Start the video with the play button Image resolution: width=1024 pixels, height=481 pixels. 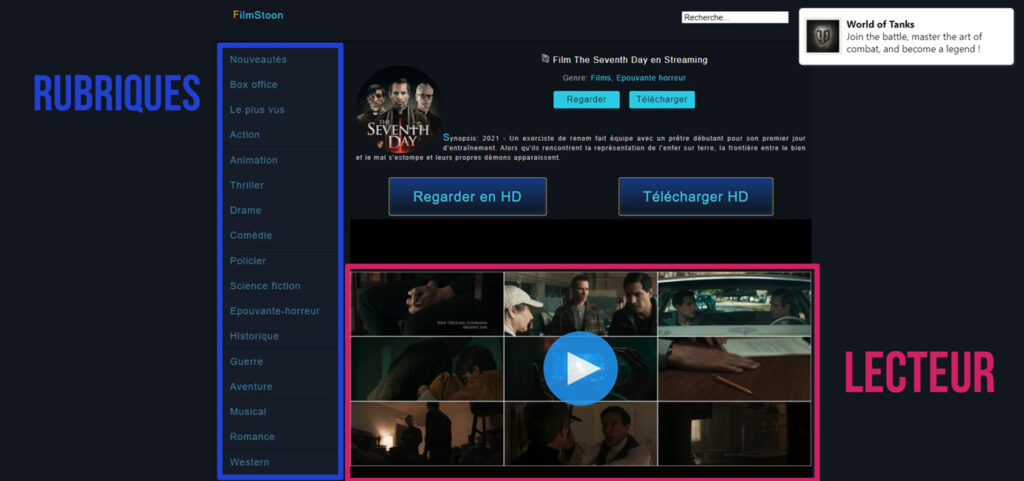(580, 369)
